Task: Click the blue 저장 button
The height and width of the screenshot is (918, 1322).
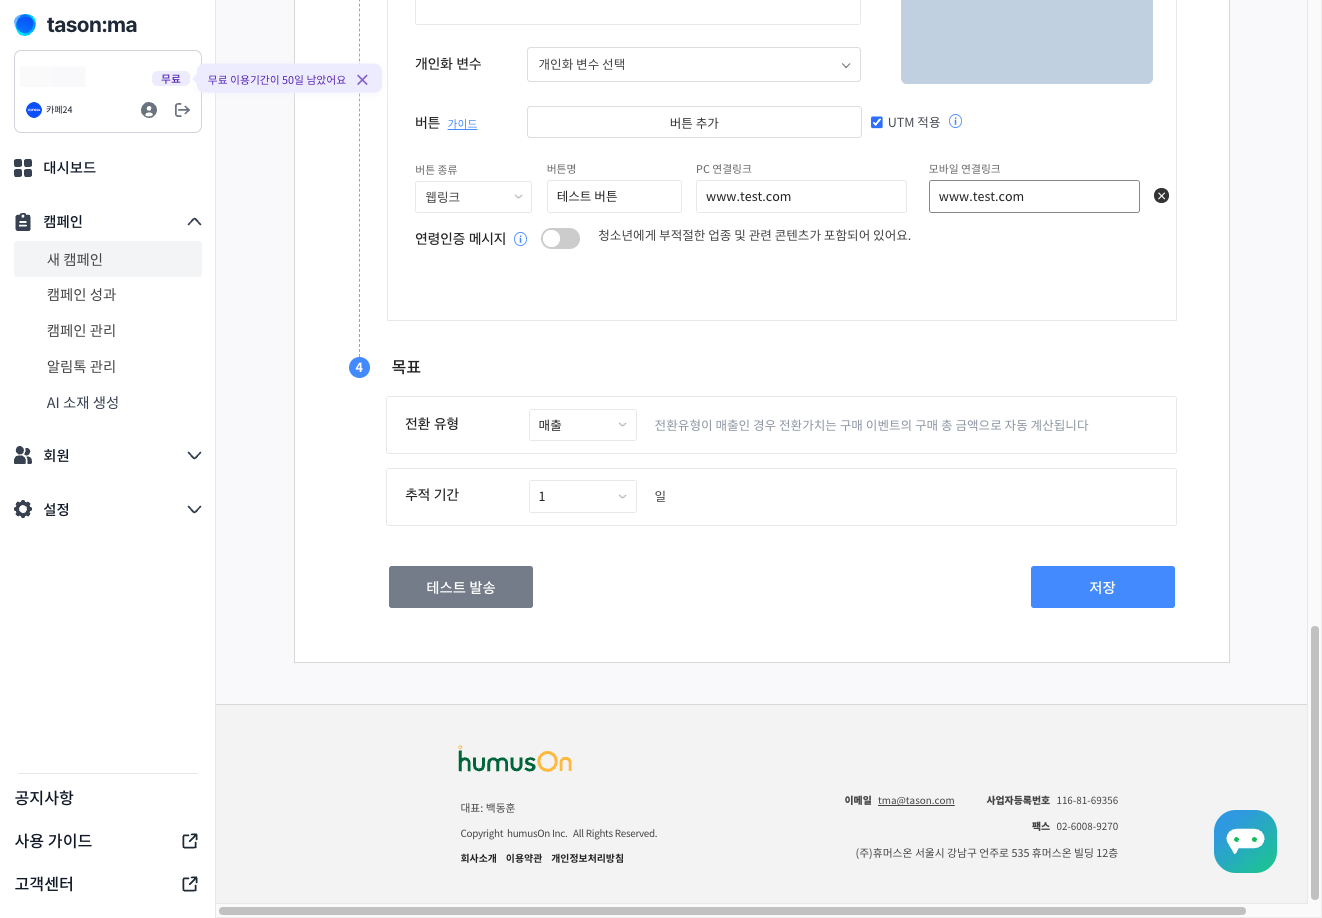Action: 1103,587
